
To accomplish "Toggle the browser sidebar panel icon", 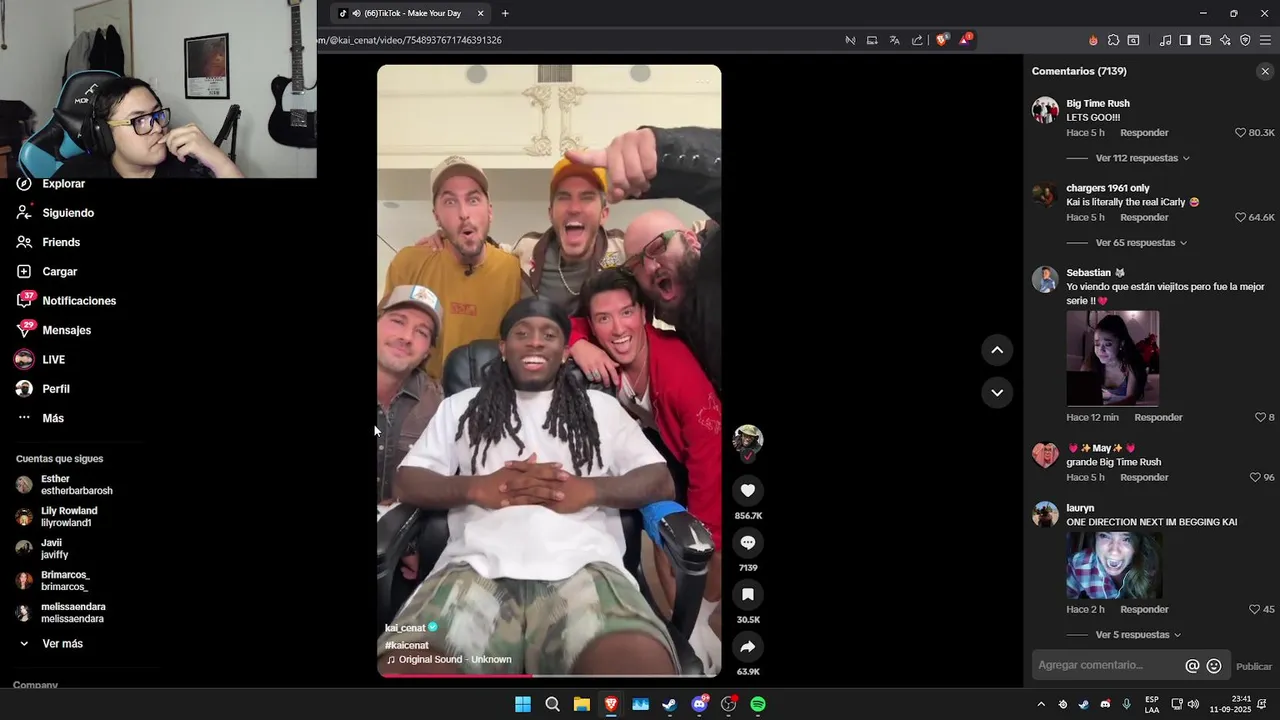I will [1185, 40].
